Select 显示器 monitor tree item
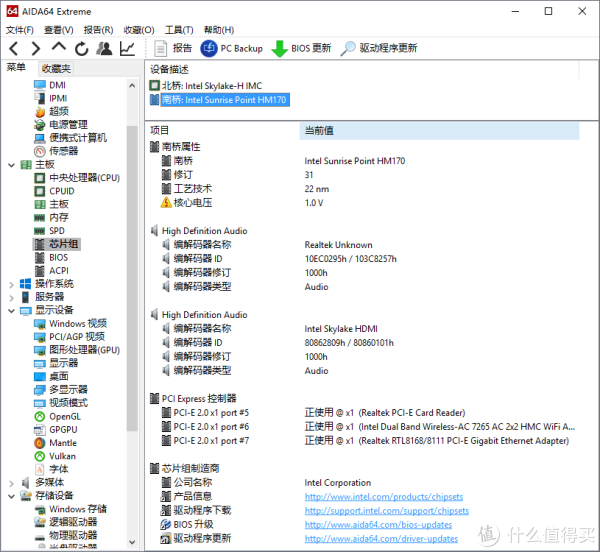The height and width of the screenshot is (552, 600). [56, 363]
